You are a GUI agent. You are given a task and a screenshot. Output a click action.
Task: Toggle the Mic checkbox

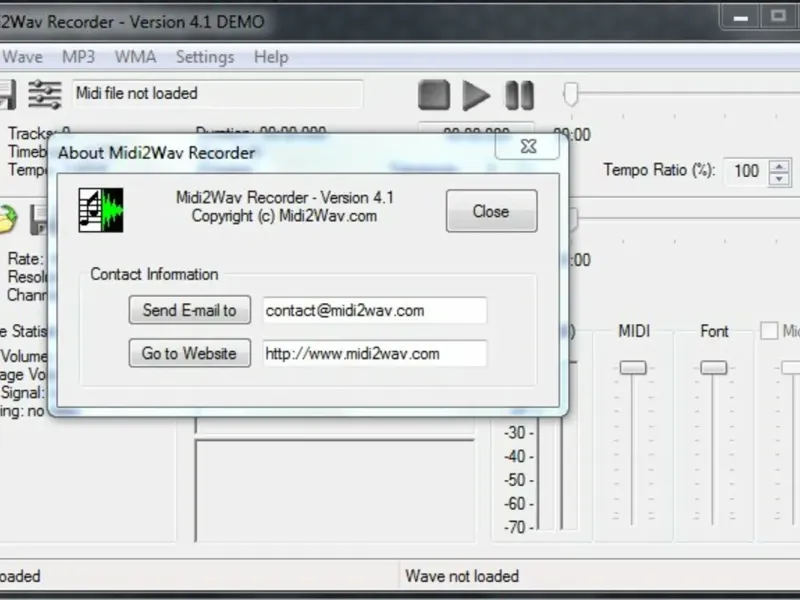pyautogui.click(x=769, y=331)
